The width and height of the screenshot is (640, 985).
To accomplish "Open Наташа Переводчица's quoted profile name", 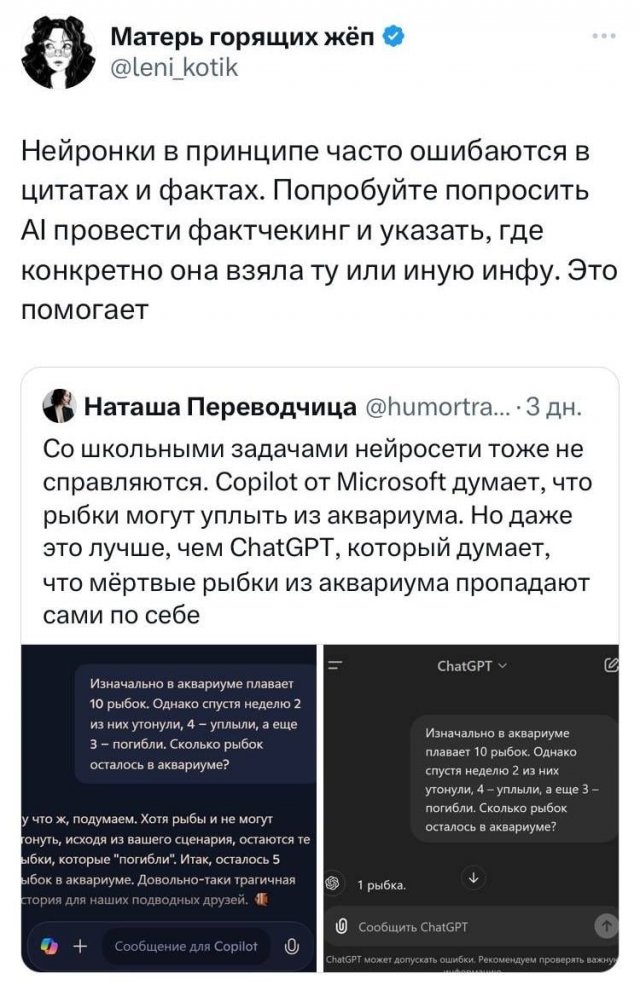I will (219, 407).
